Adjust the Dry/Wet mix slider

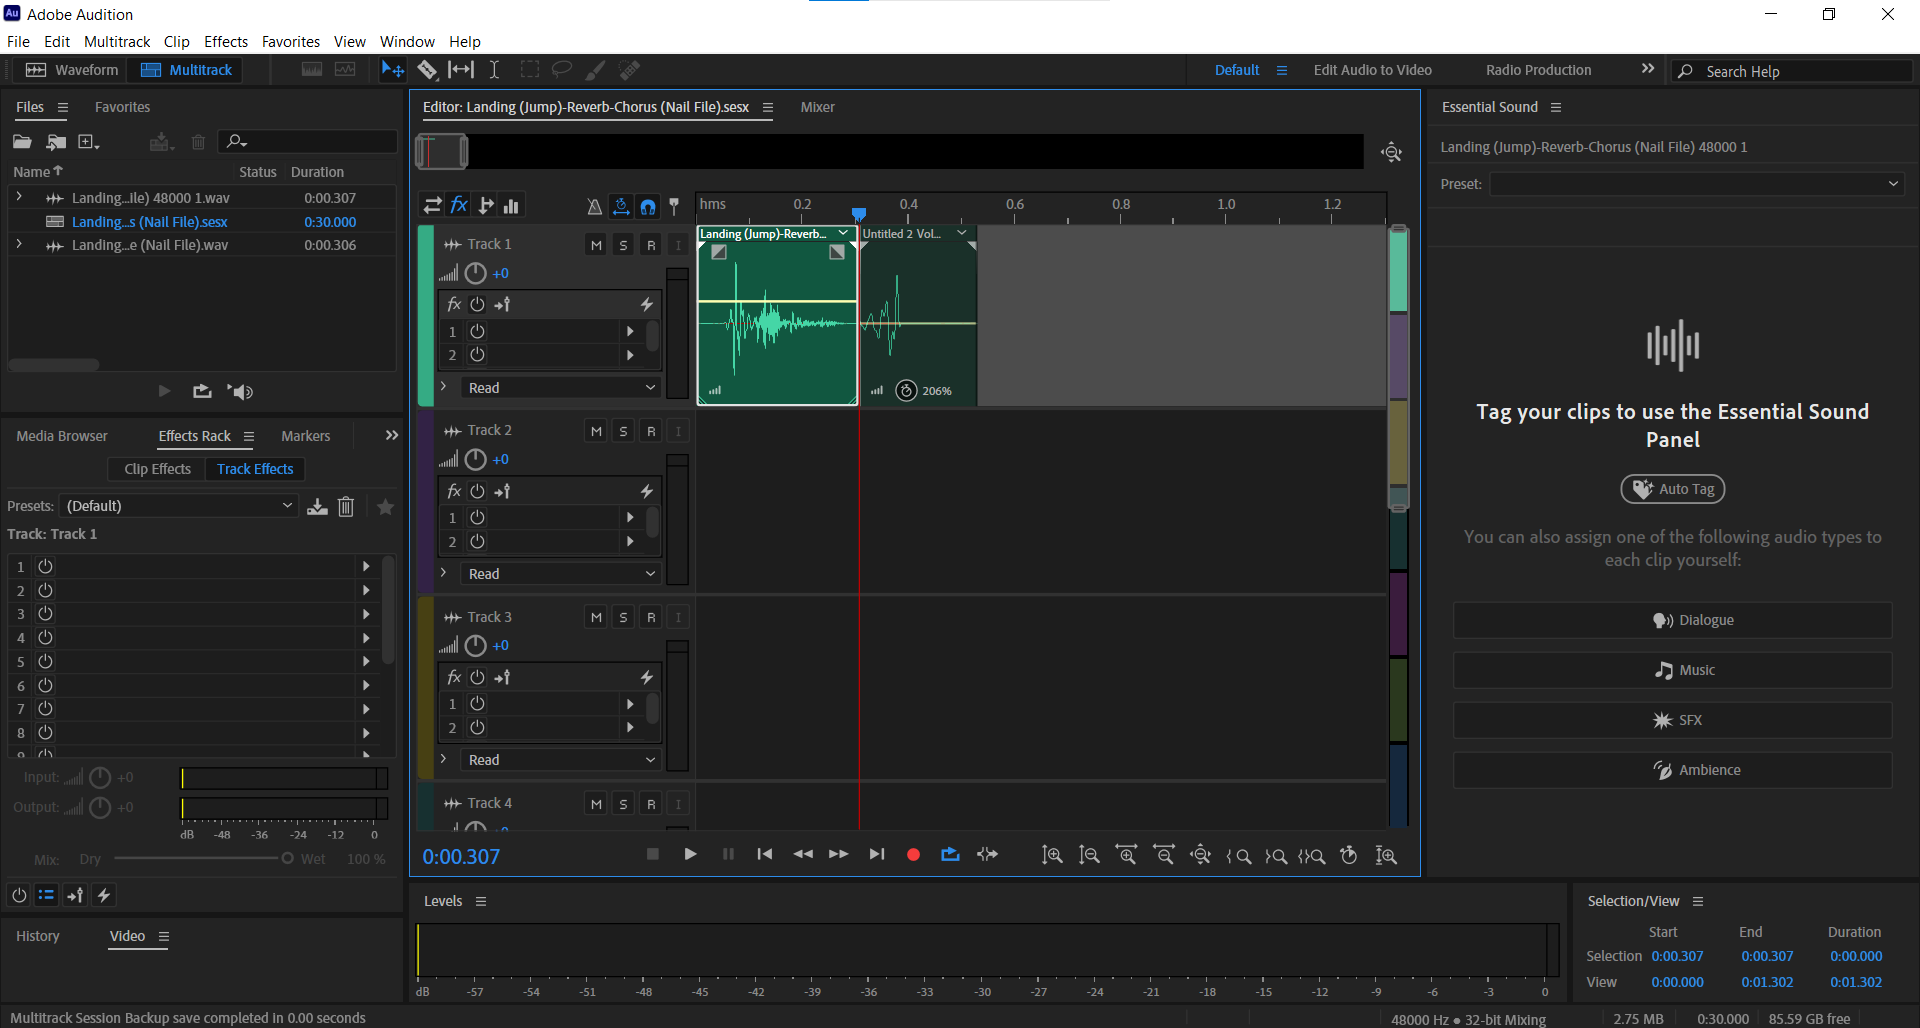coord(287,858)
